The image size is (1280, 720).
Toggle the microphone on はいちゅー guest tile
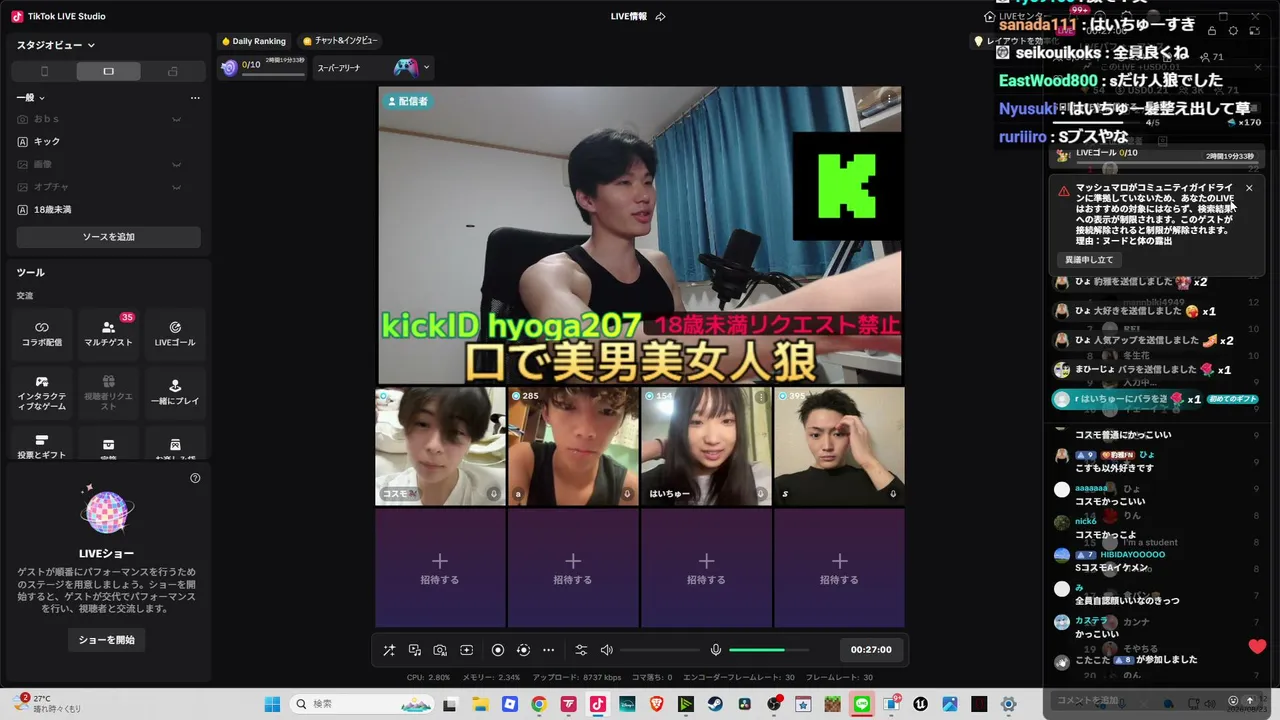coord(760,494)
